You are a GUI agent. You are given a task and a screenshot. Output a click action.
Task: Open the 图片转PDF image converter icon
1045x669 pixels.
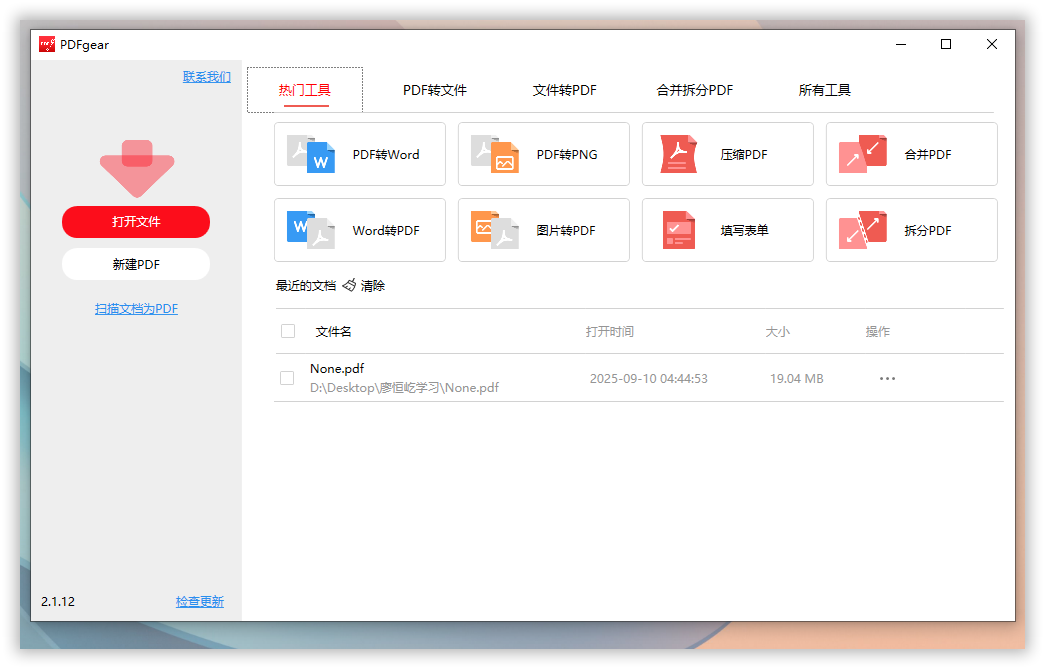click(x=495, y=231)
